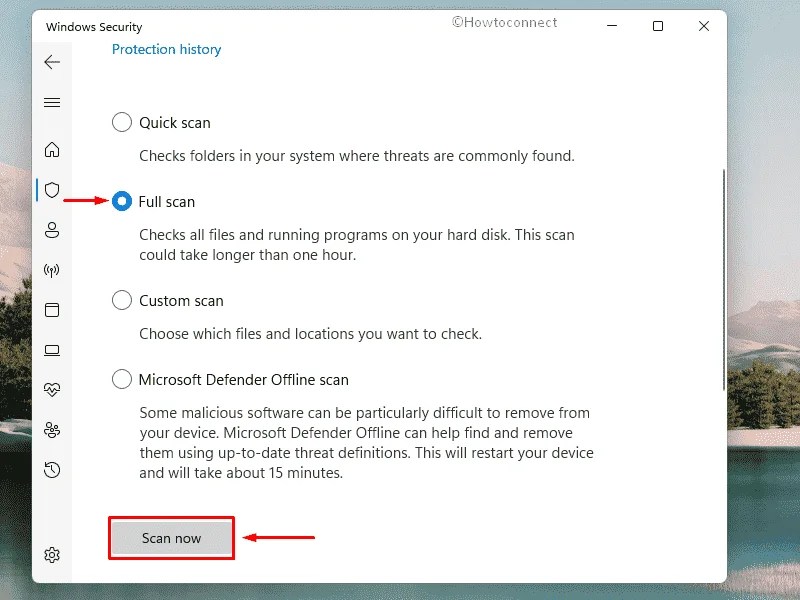Open Virus & threat protection from sidebar
800x600 pixels.
52,190
